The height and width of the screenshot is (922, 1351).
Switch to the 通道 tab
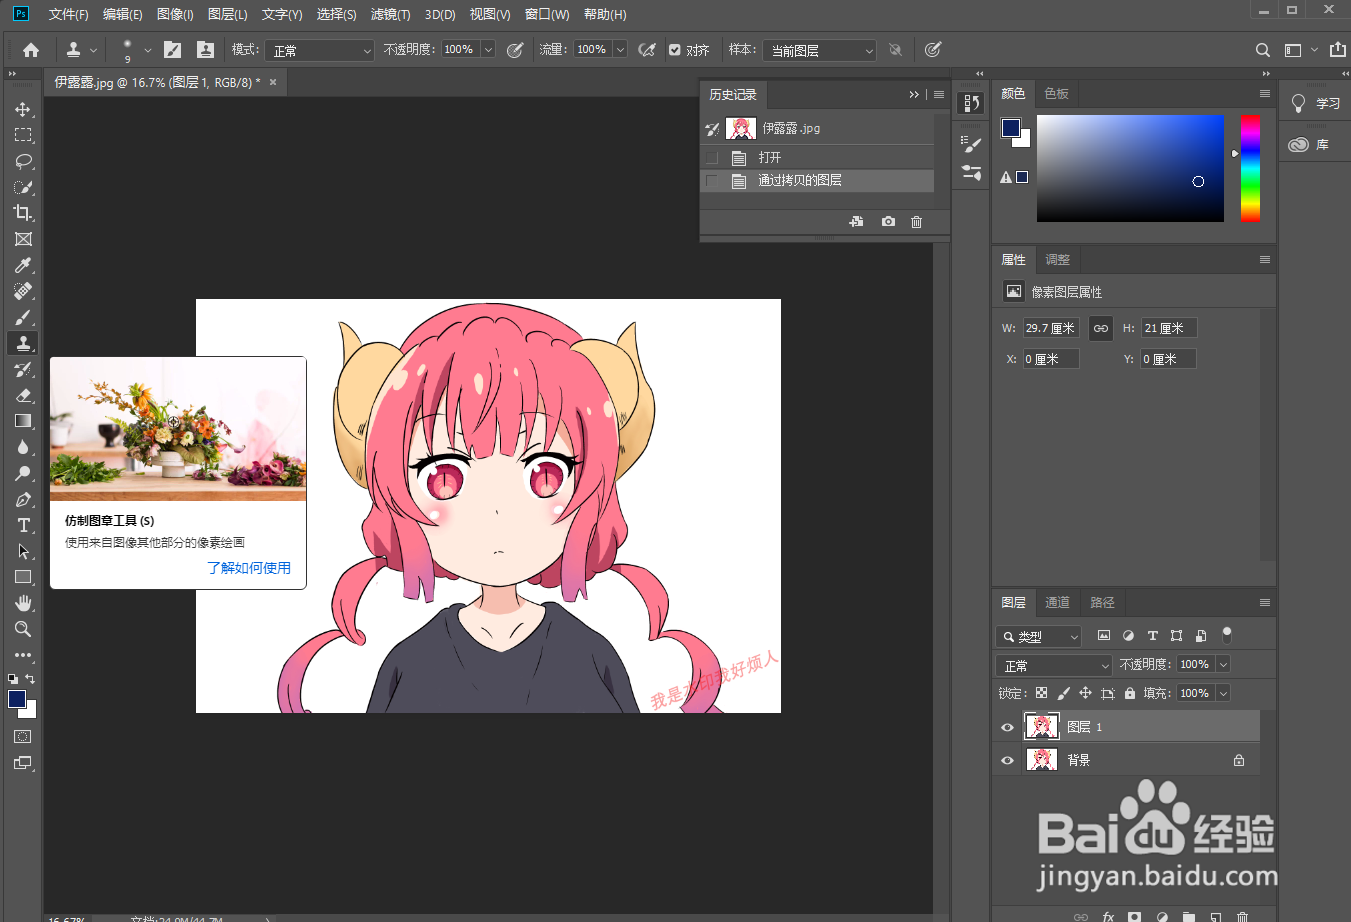pos(1057,602)
